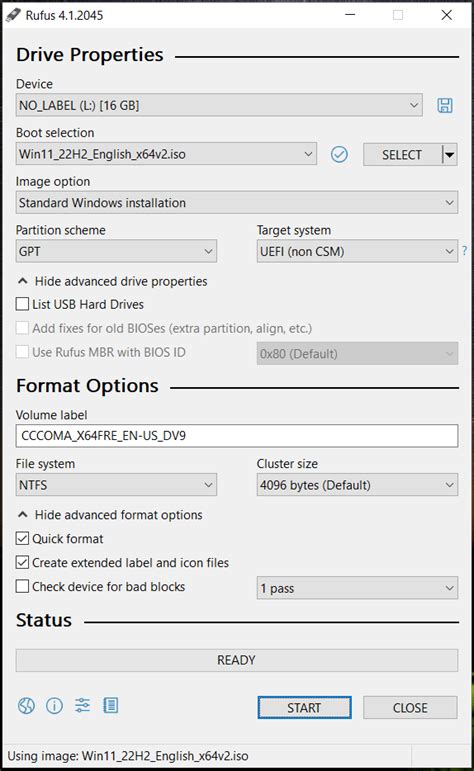Open the File system NTFS dropdown

pos(117,485)
